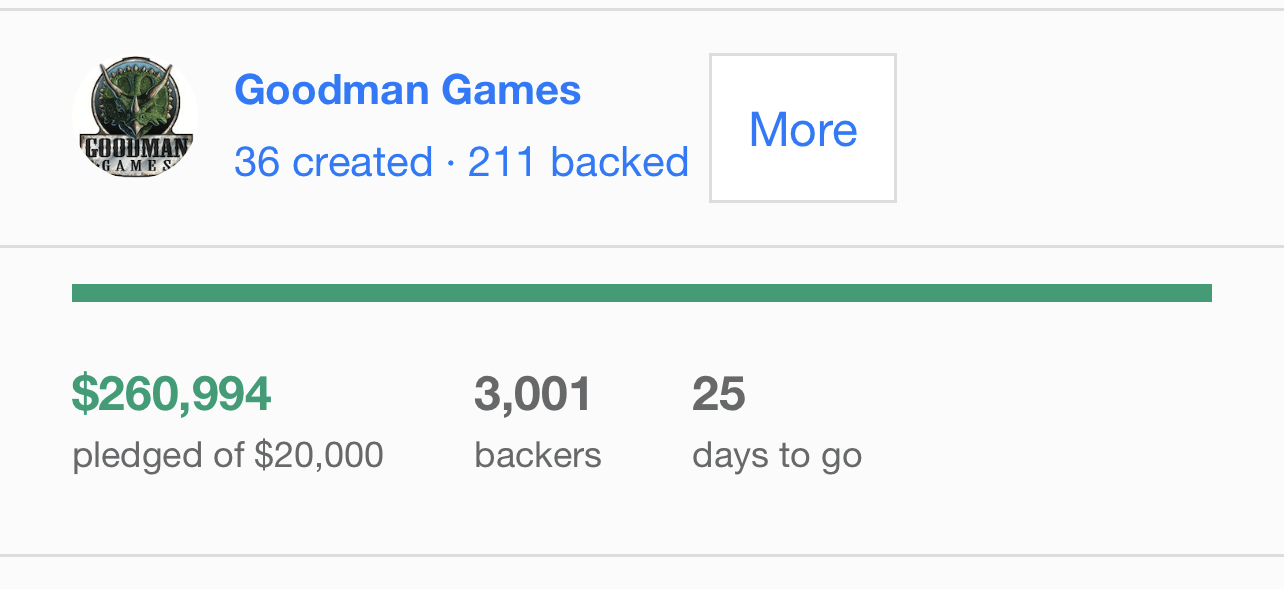The image size is (1284, 589).
Task: Click the 'backers' label under 3,001
Action: pos(538,456)
